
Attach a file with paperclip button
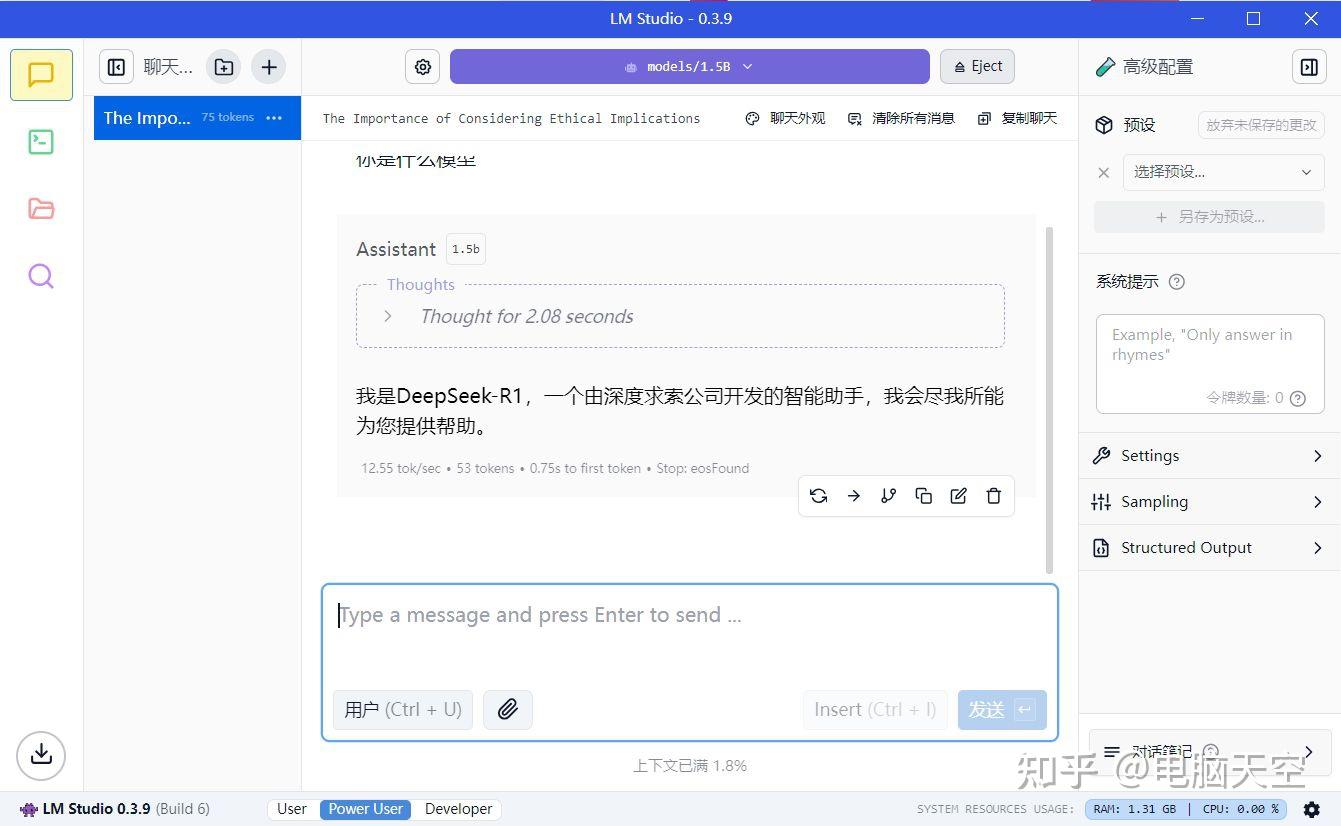(508, 710)
